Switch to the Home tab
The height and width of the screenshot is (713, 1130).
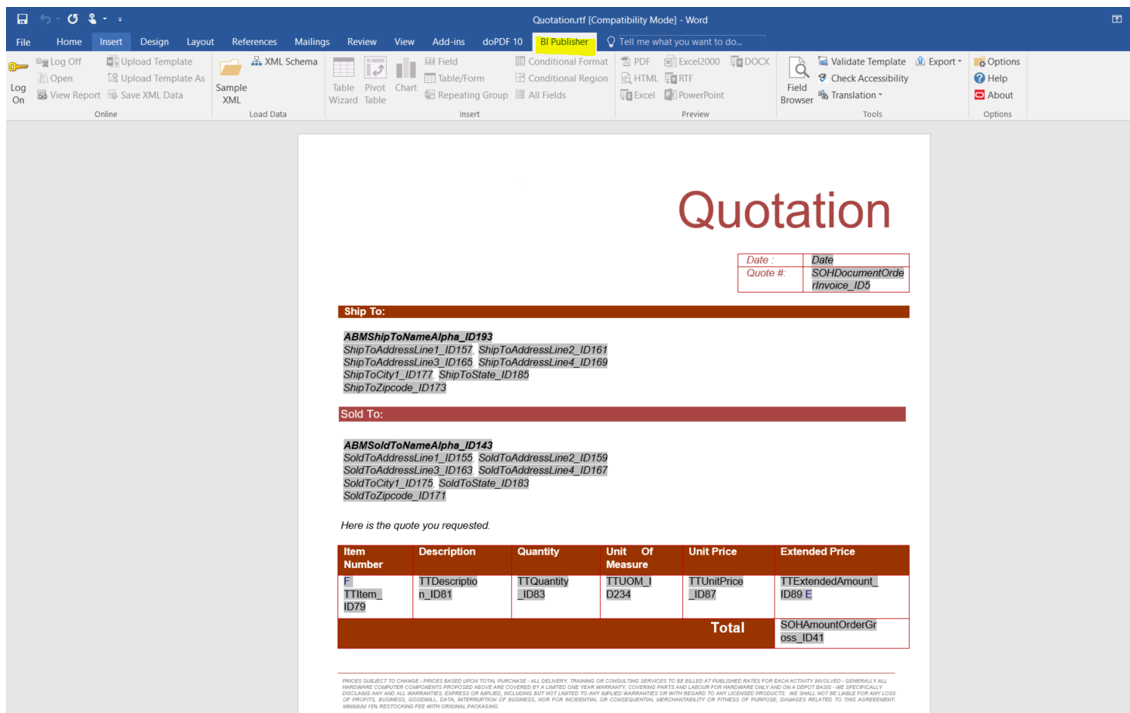(x=69, y=42)
